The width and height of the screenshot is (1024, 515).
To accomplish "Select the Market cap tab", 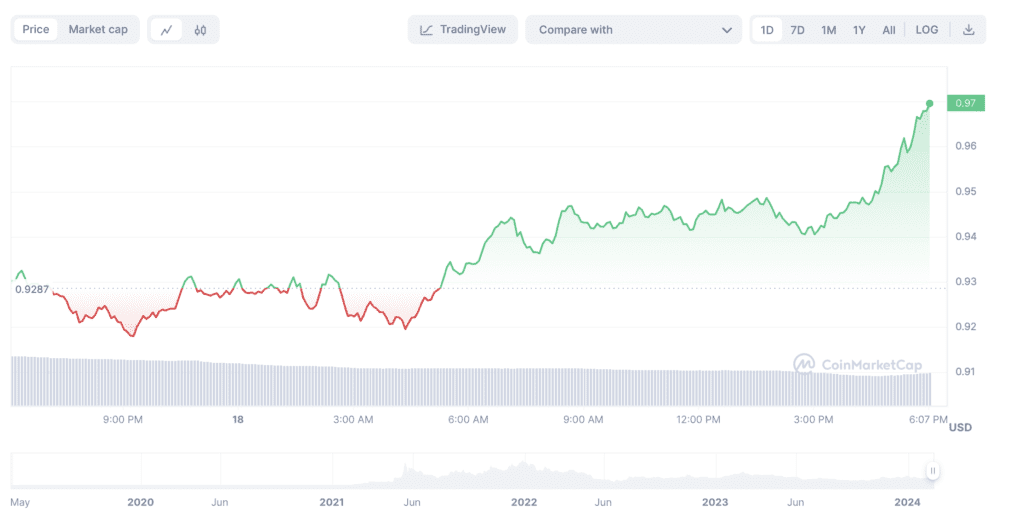I will 98,30.
